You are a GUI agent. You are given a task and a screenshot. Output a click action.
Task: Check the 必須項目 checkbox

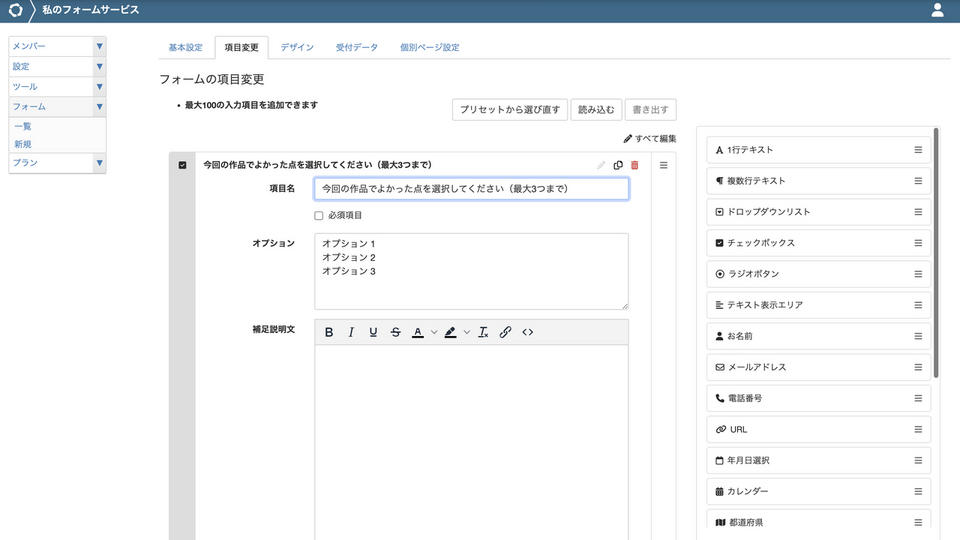[318, 216]
